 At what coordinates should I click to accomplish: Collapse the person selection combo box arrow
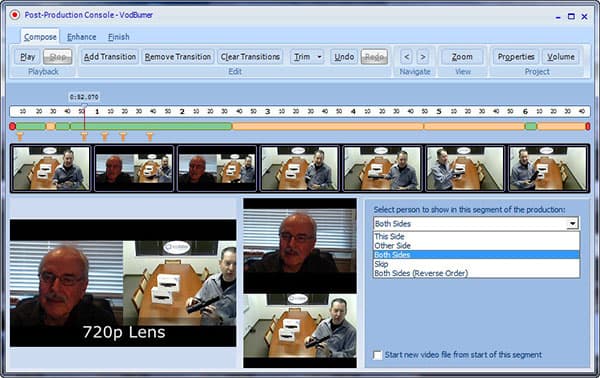click(572, 223)
